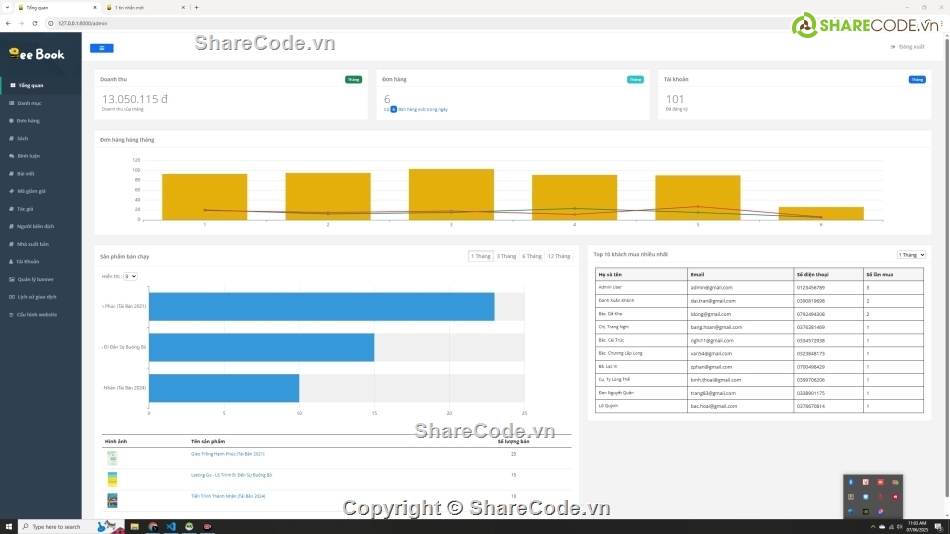This screenshot has width=950, height=534.
Task: Click admin@gmail.com in the customer table
Action: [x=711, y=287]
